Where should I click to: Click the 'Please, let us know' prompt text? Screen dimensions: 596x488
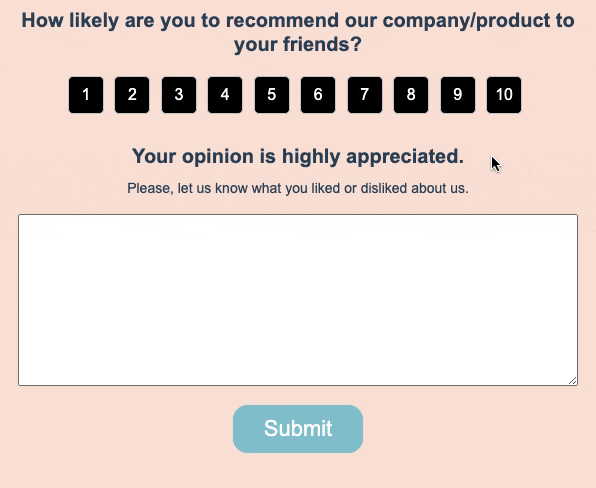pyautogui.click(x=298, y=188)
